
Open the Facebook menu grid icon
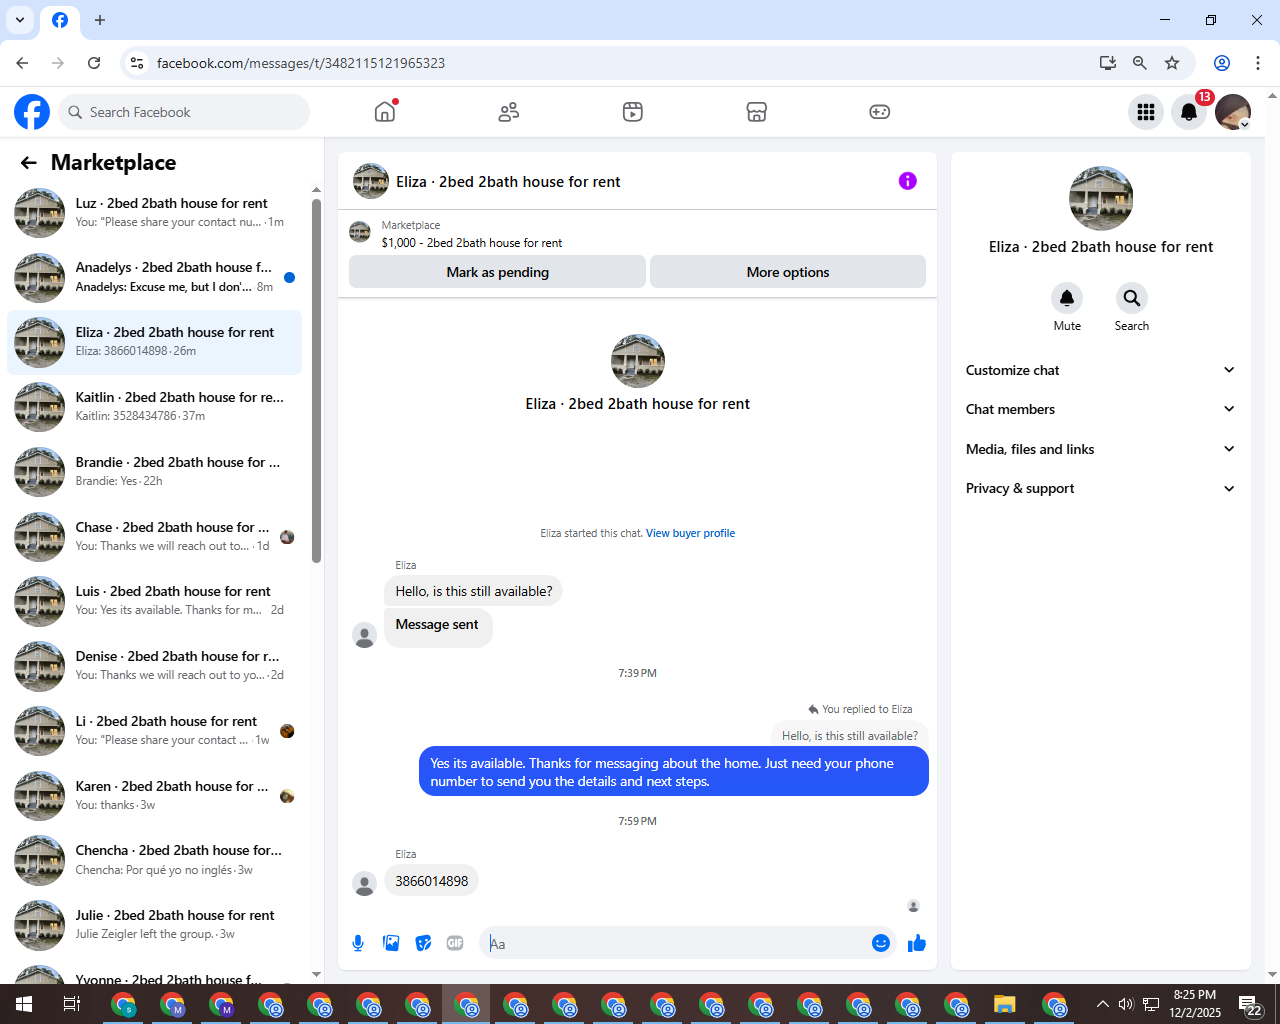click(x=1146, y=112)
